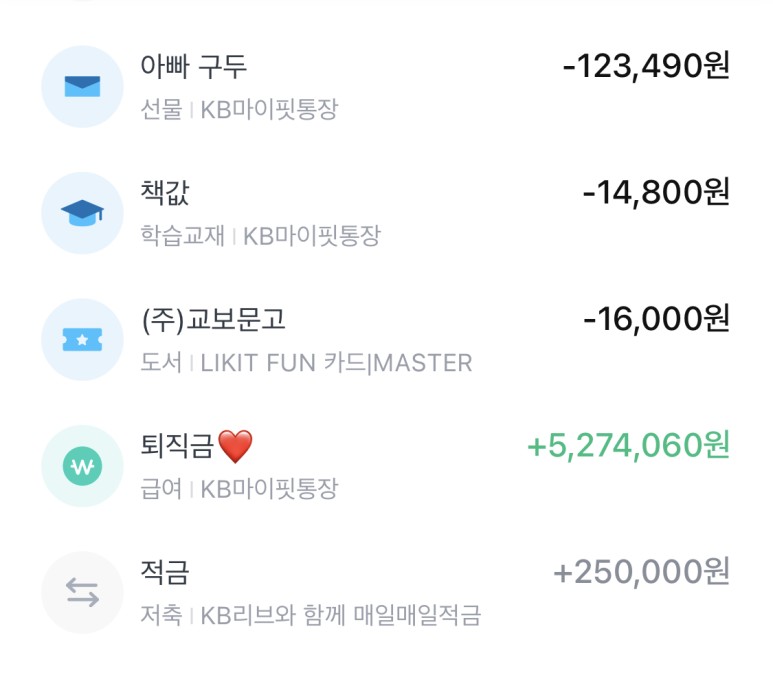Viewport: 773px width, 684px height.
Task: Open the 퇴직금 income entry
Action: 178,447
